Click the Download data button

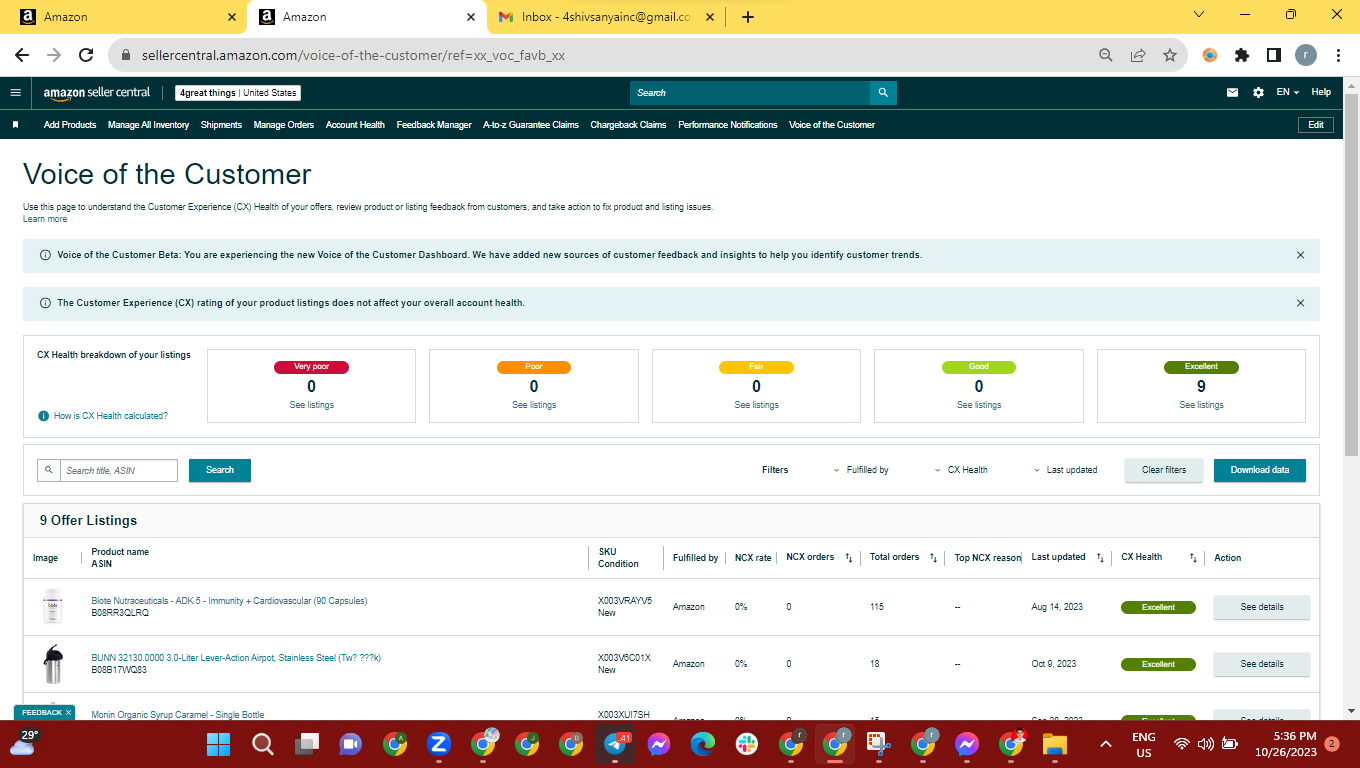pyautogui.click(x=1260, y=470)
